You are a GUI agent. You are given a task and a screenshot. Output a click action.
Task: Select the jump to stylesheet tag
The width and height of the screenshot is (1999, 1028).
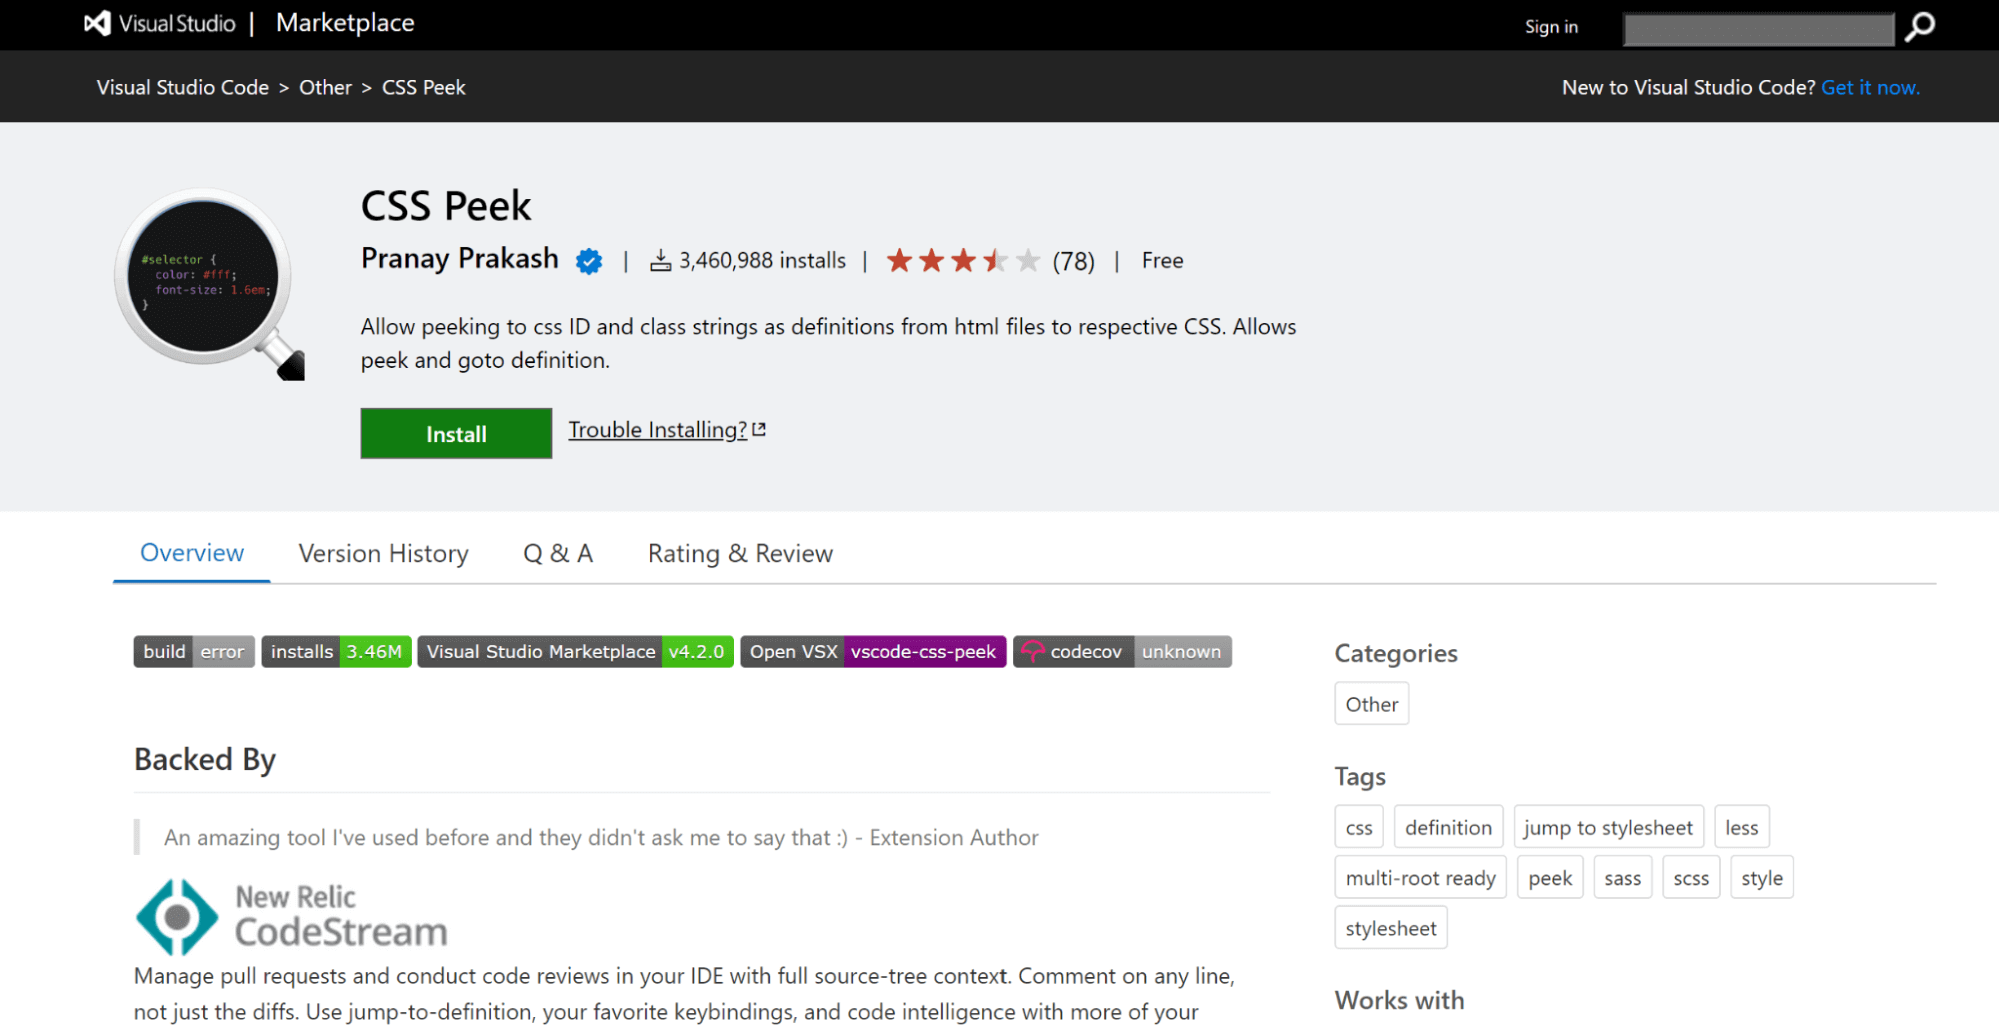point(1607,826)
